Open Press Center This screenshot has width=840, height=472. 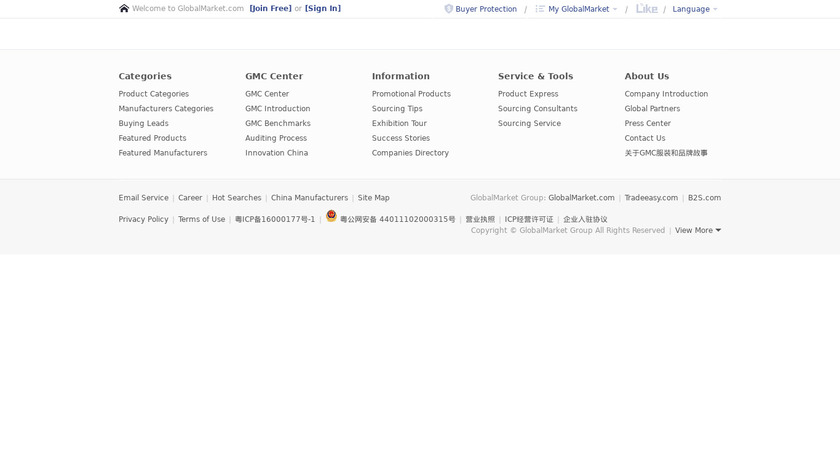pyautogui.click(x=648, y=123)
